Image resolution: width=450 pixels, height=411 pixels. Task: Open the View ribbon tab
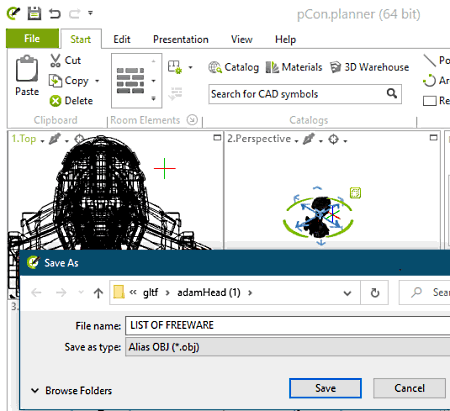pos(242,39)
